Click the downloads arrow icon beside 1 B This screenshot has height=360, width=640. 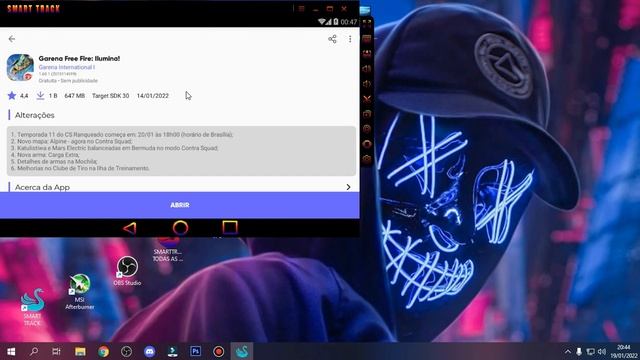pyautogui.click(x=40, y=96)
